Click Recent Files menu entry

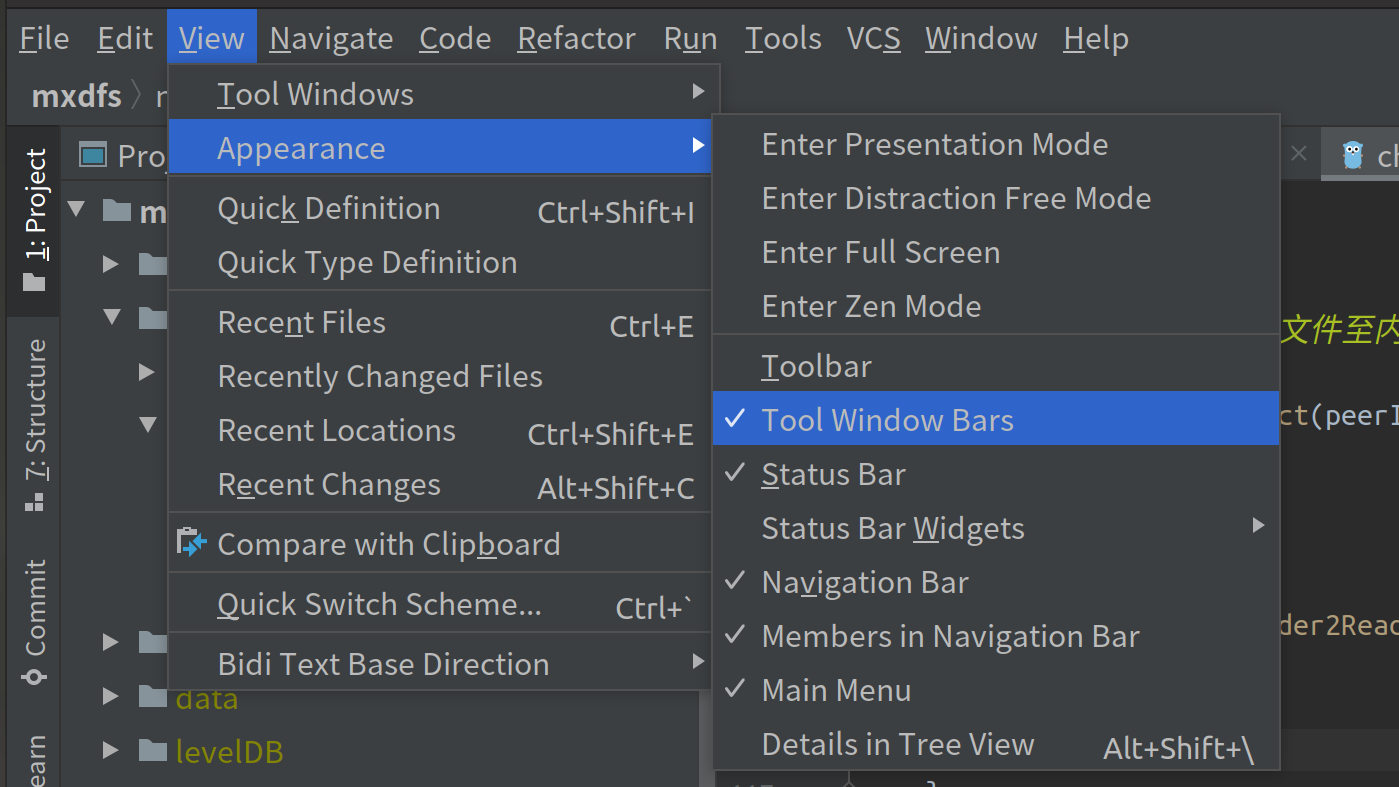pyautogui.click(x=301, y=322)
